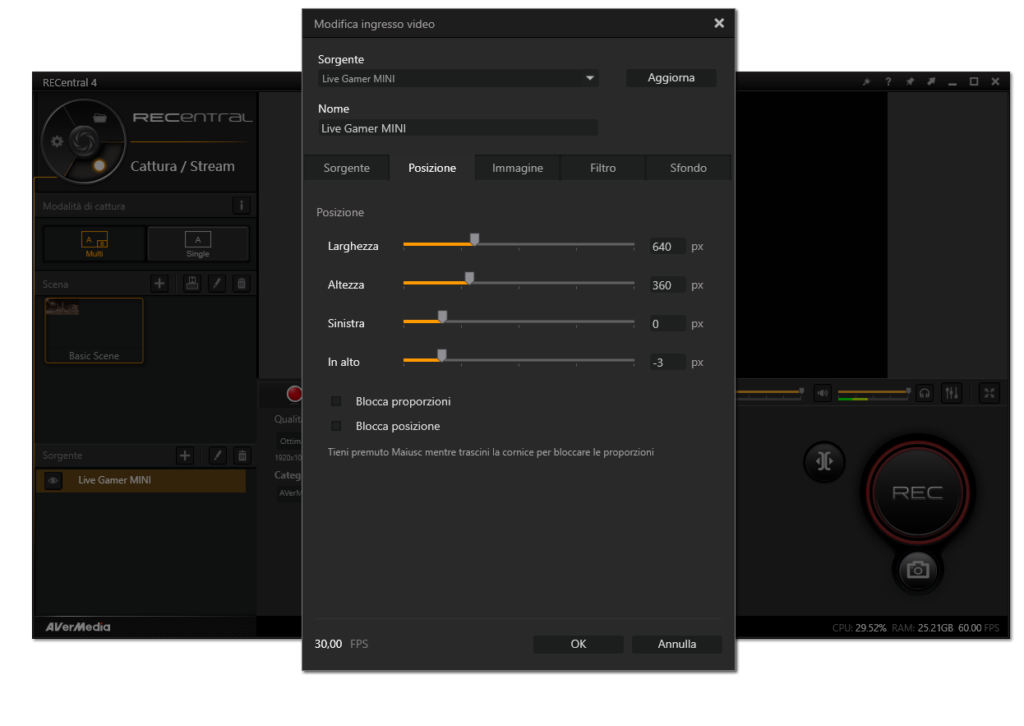Switch to the Sorgente tab
This screenshot has width=1024, height=726.
(346, 168)
